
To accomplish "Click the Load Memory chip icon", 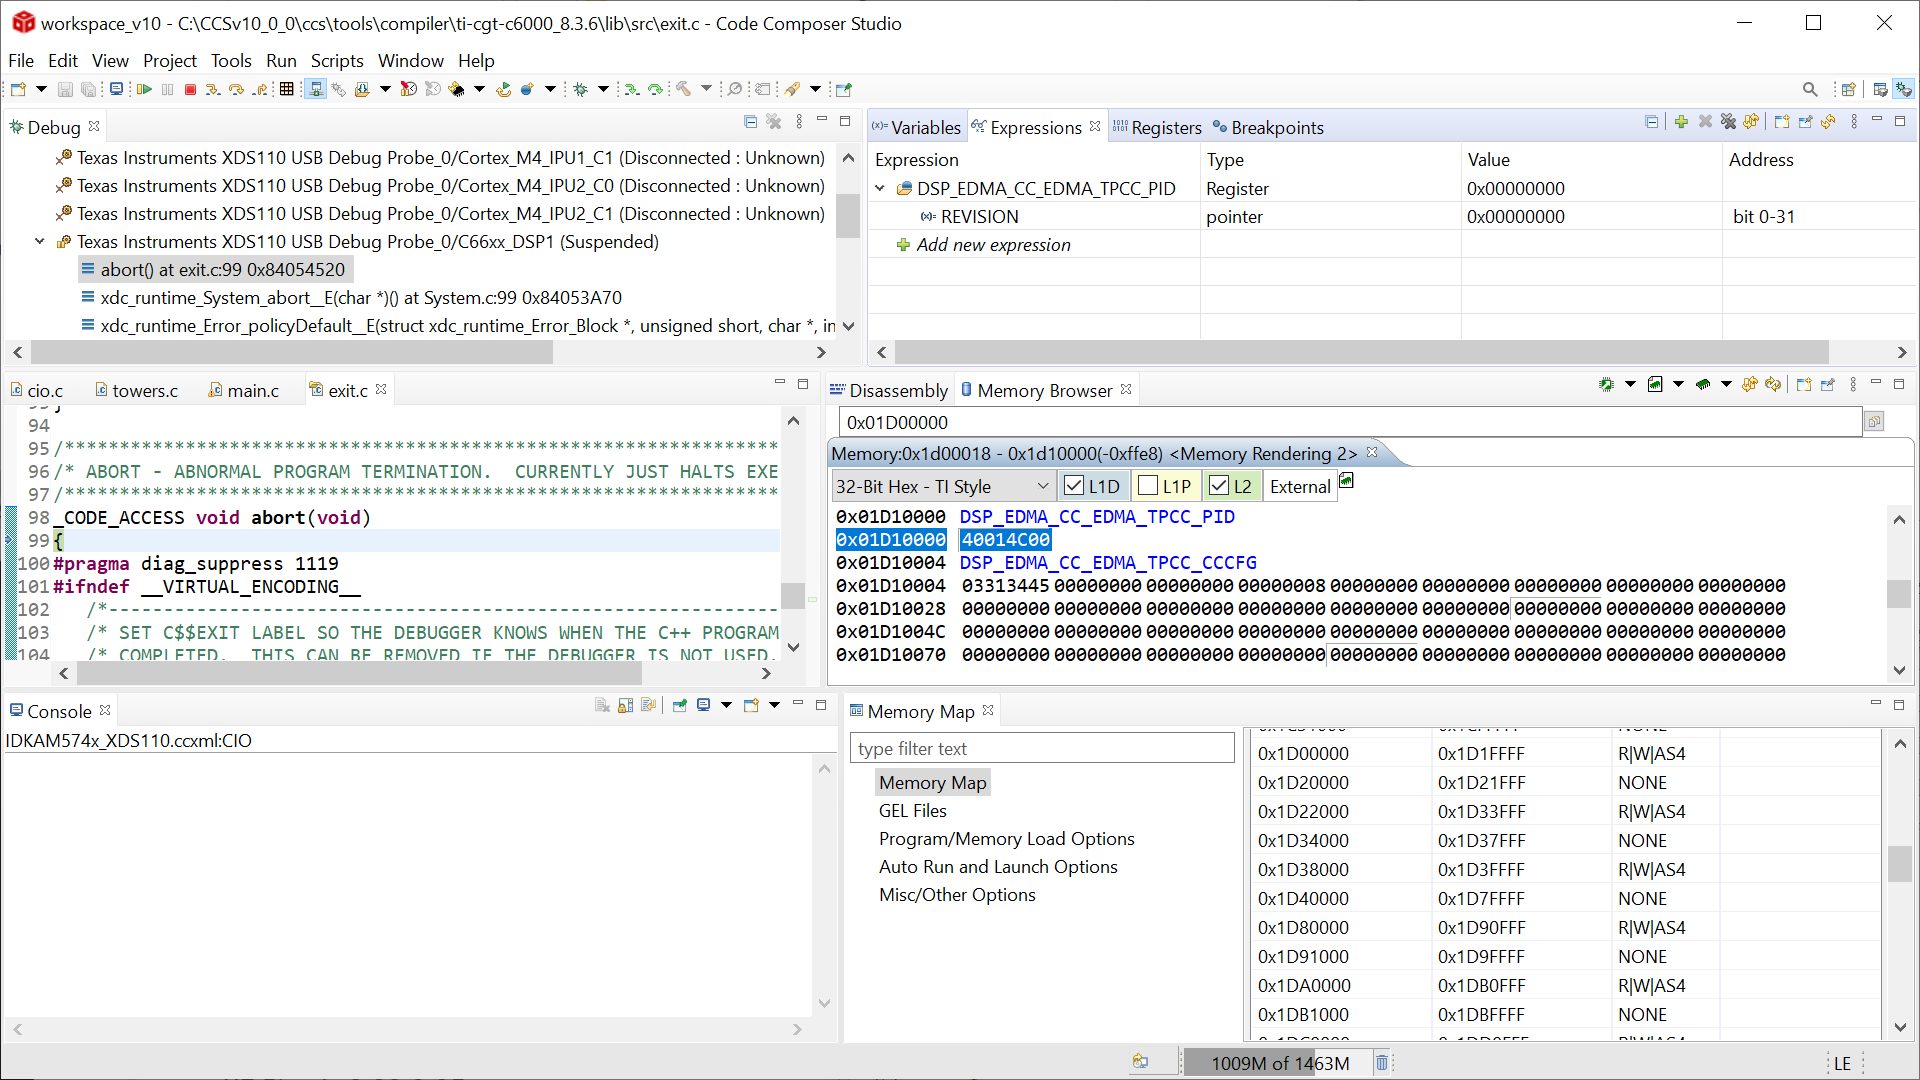I will coord(1703,385).
